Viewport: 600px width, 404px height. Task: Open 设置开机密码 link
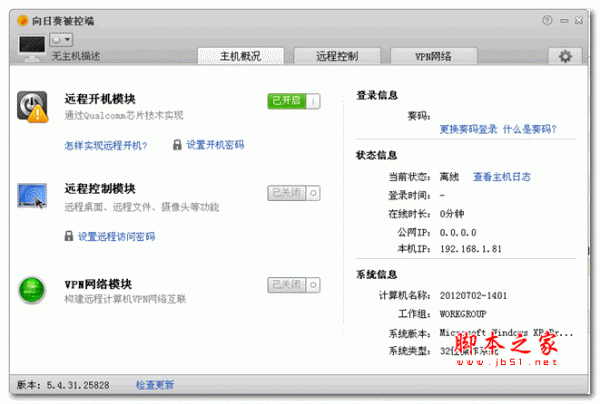[x=215, y=145]
